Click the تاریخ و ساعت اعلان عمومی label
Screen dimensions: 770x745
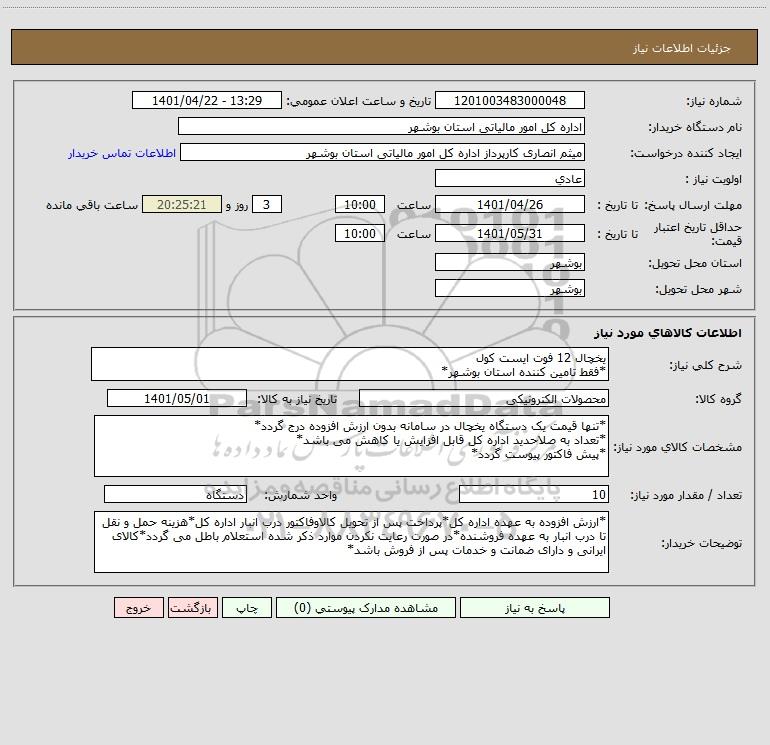358,102
